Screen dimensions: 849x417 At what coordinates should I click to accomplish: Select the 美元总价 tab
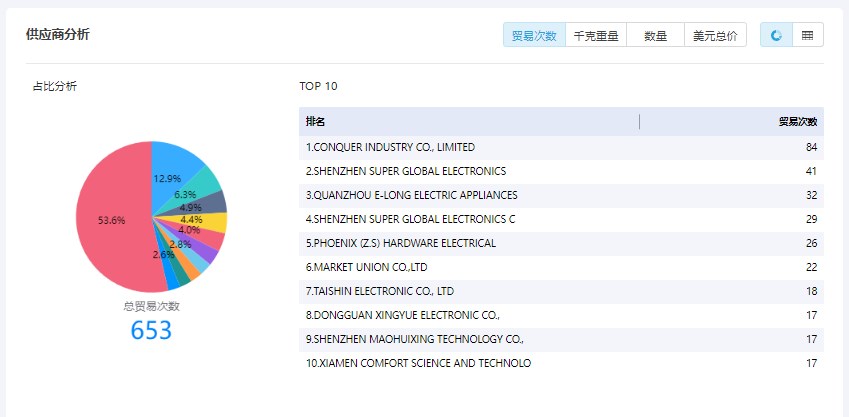pyautogui.click(x=715, y=35)
